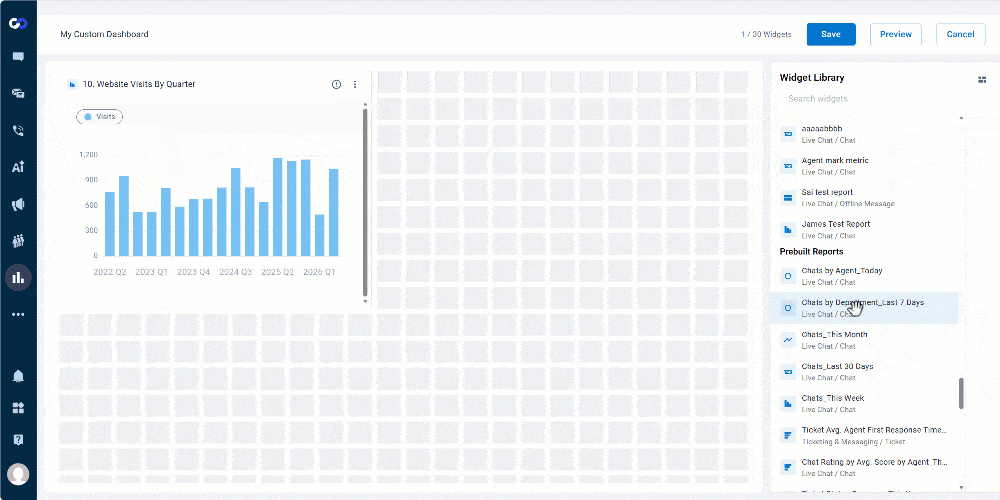Toggle the Widget Library grid view icon
This screenshot has width=1000, height=500.
(982, 79)
